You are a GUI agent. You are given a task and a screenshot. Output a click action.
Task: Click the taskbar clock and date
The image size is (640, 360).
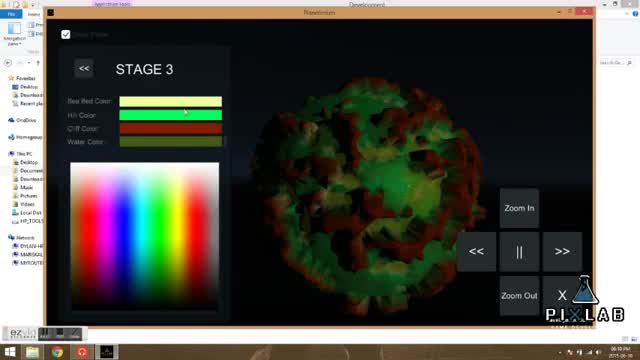click(620, 352)
